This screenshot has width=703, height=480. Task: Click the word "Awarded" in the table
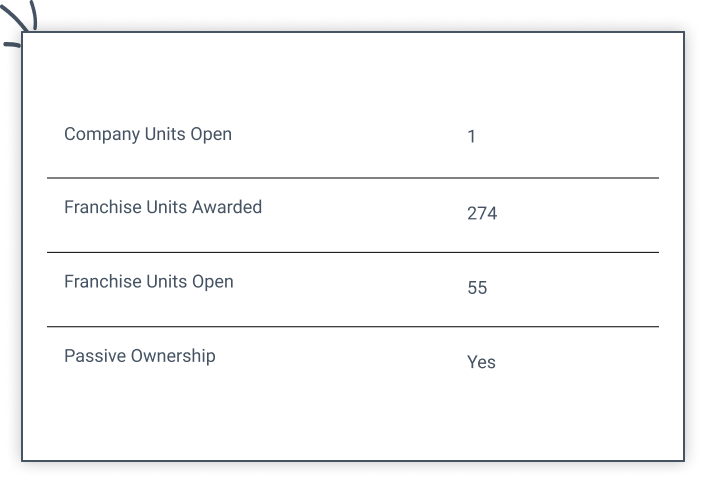point(228,208)
